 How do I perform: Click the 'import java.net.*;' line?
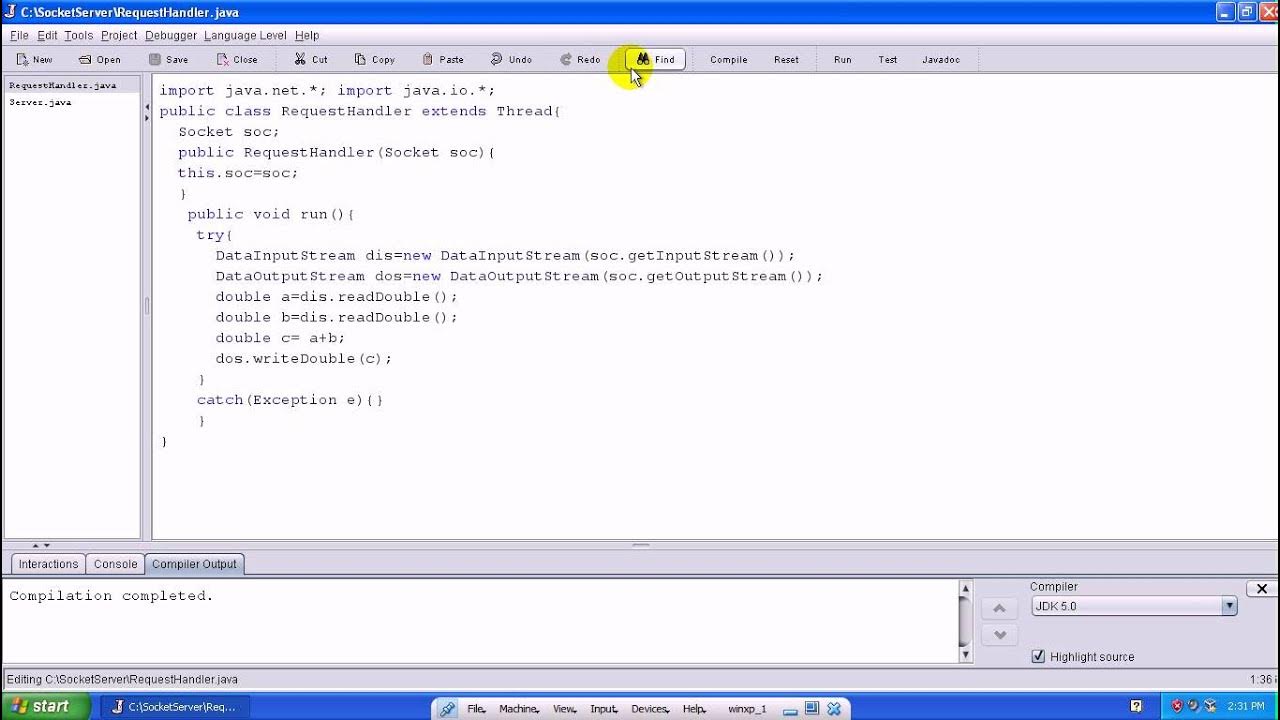click(x=243, y=90)
